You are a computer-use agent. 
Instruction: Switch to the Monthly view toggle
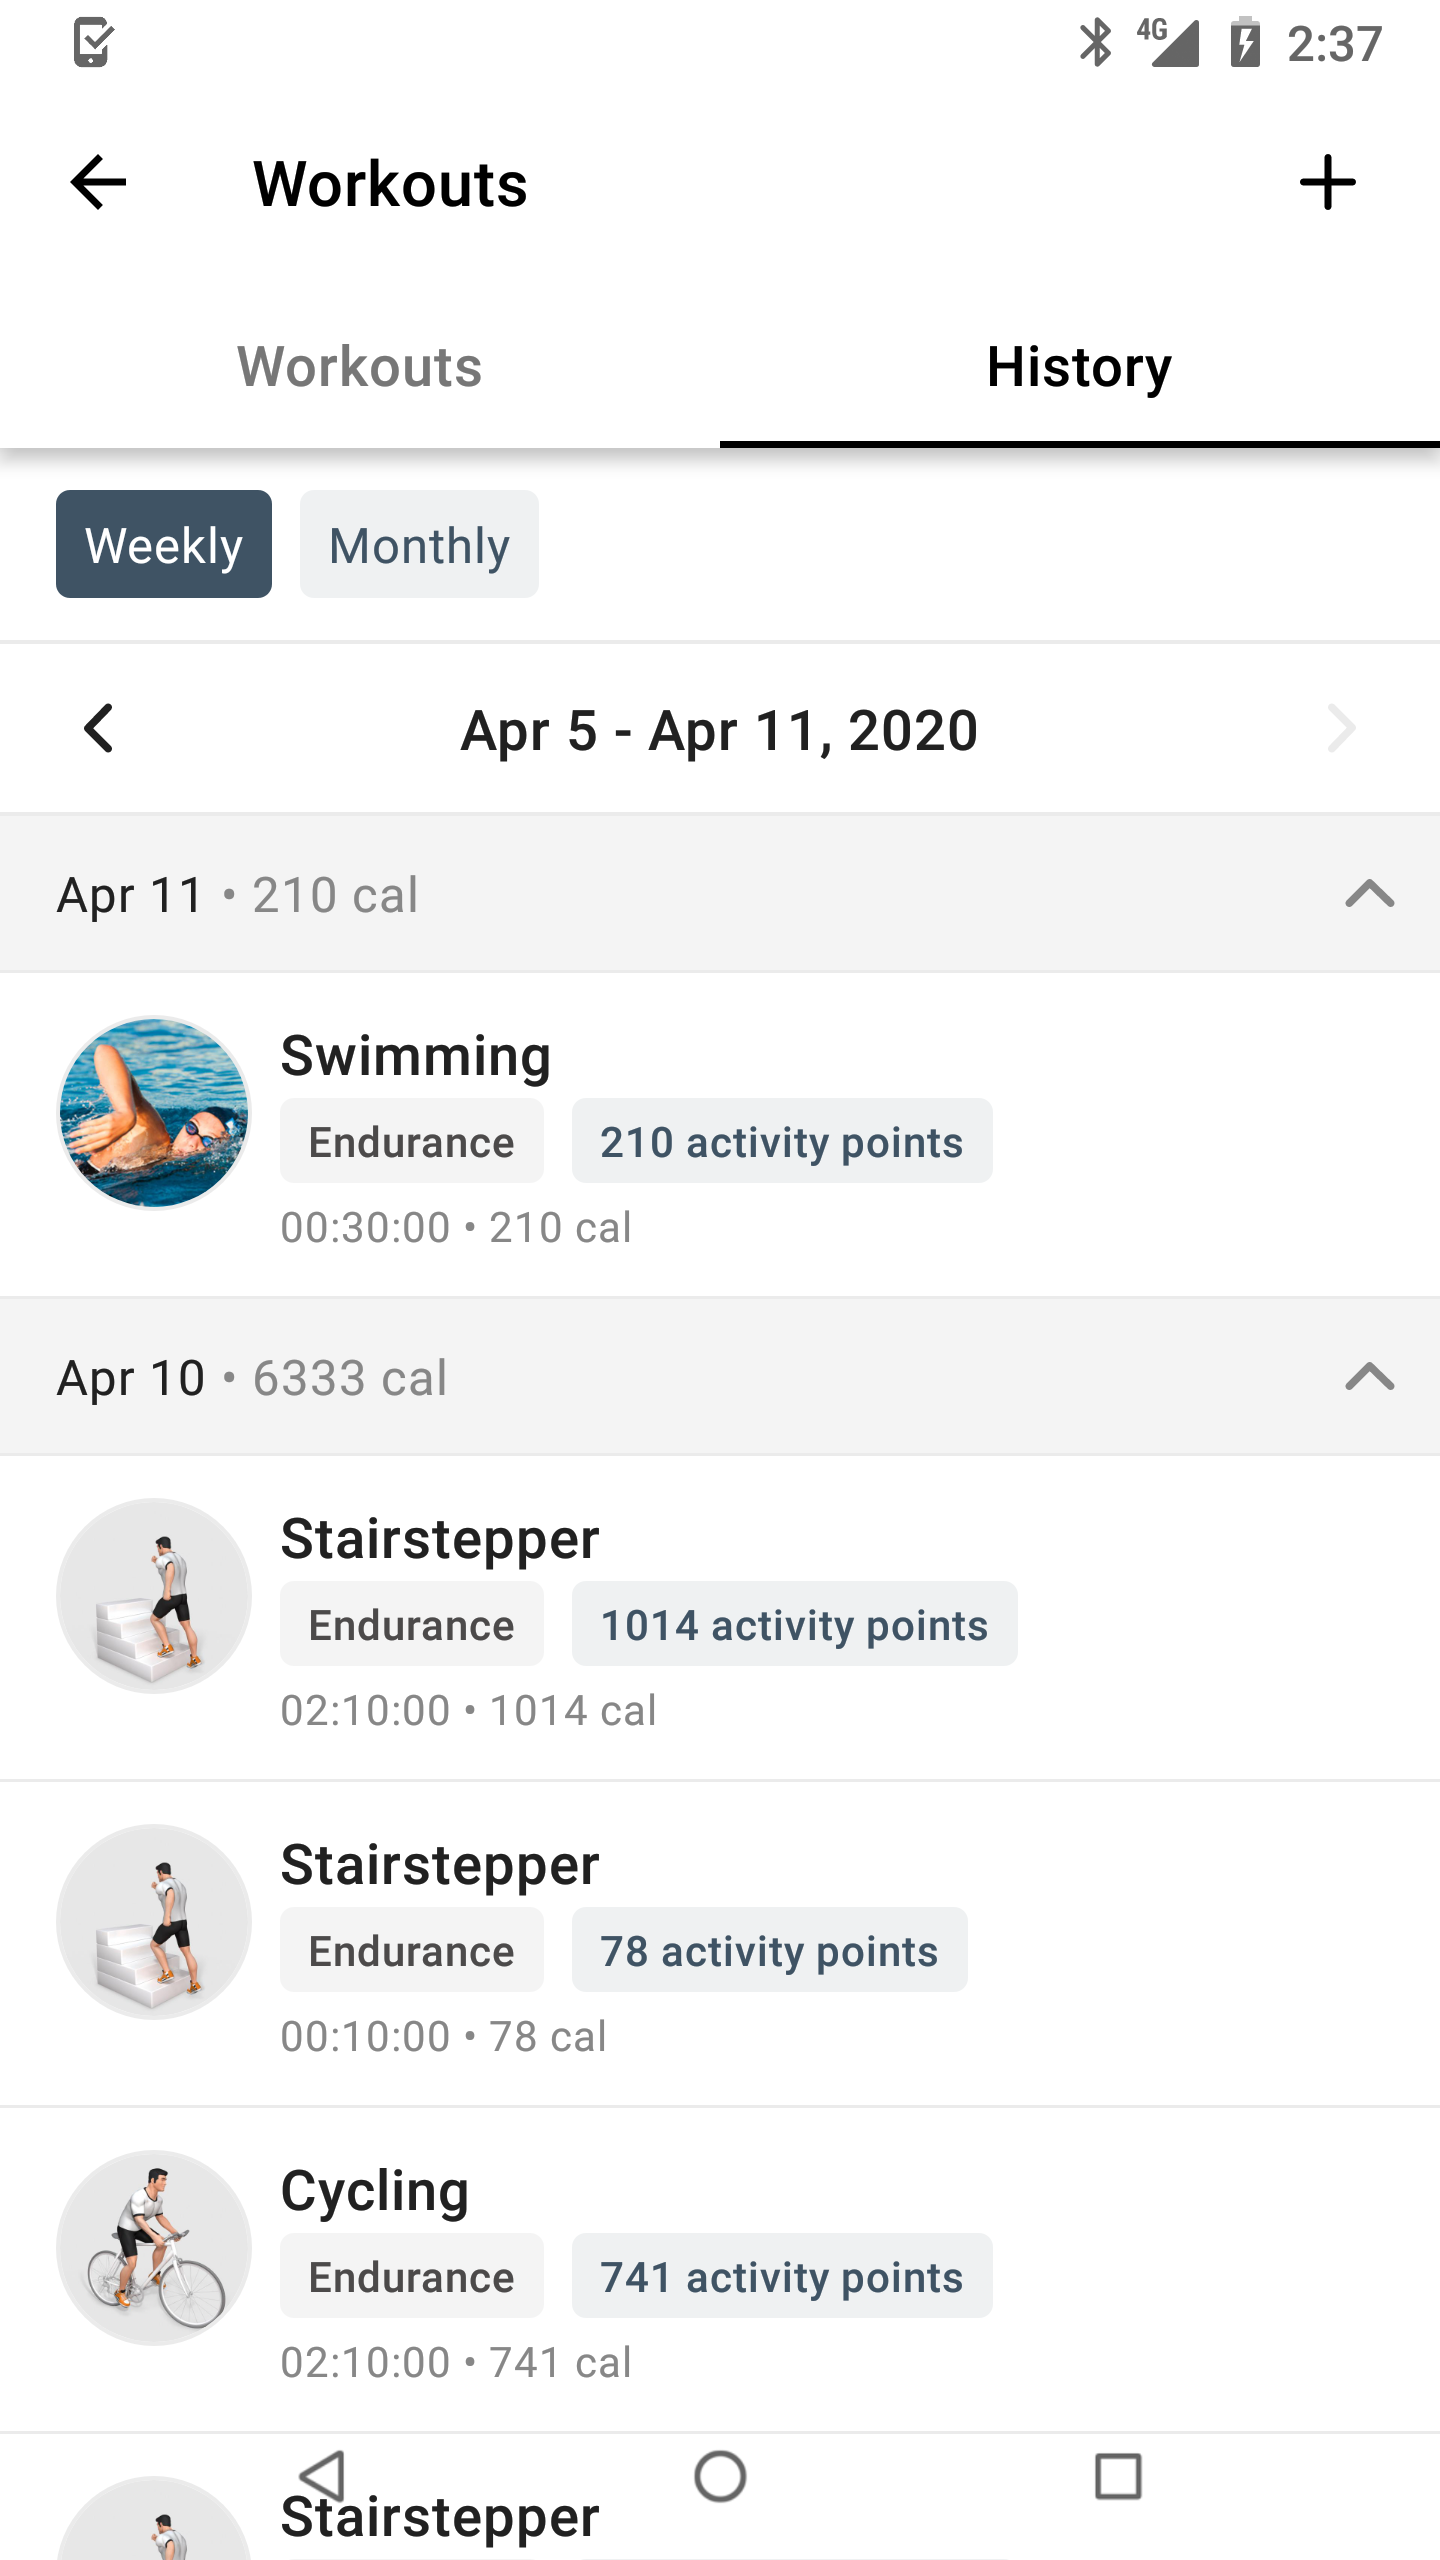click(419, 544)
